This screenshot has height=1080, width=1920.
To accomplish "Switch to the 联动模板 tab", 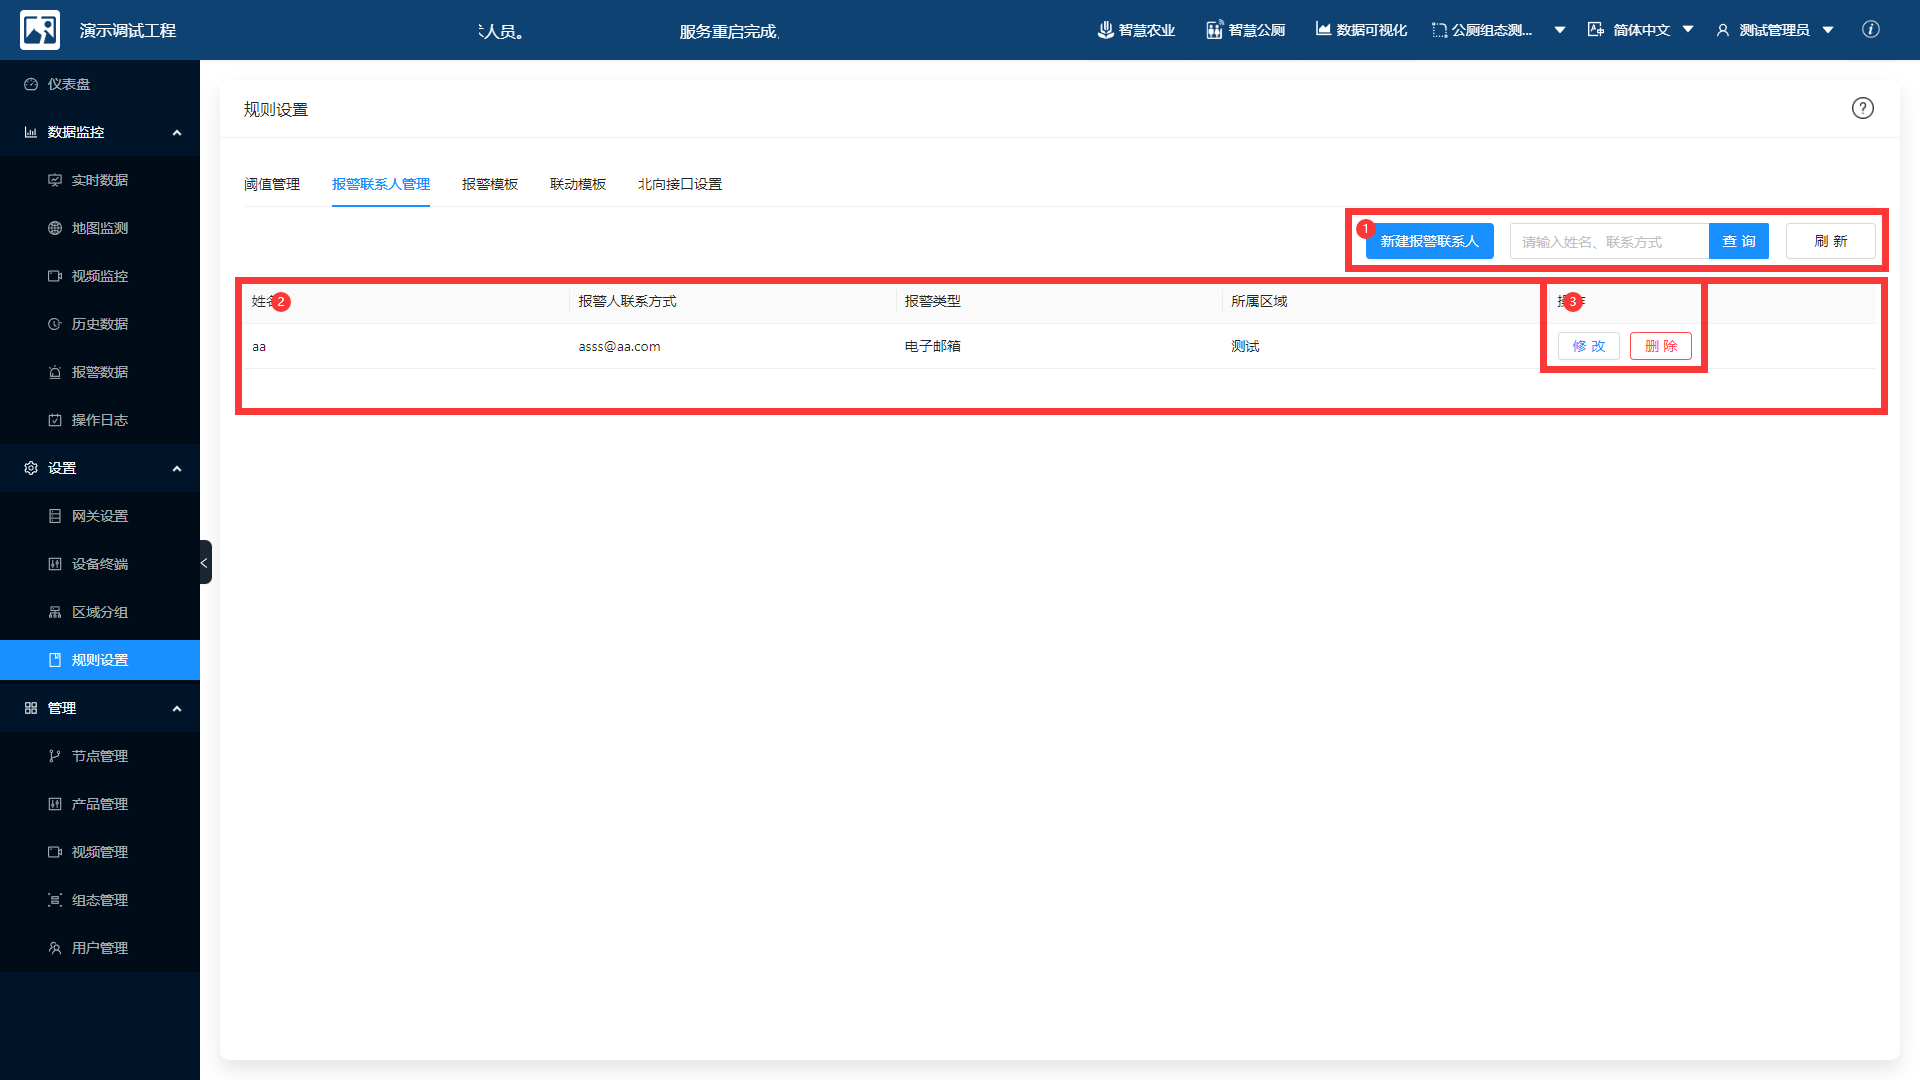I will click(578, 184).
